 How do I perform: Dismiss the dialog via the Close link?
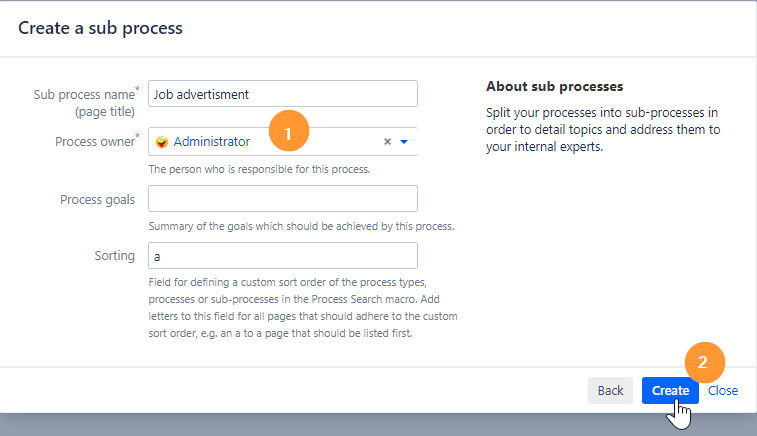click(x=723, y=391)
